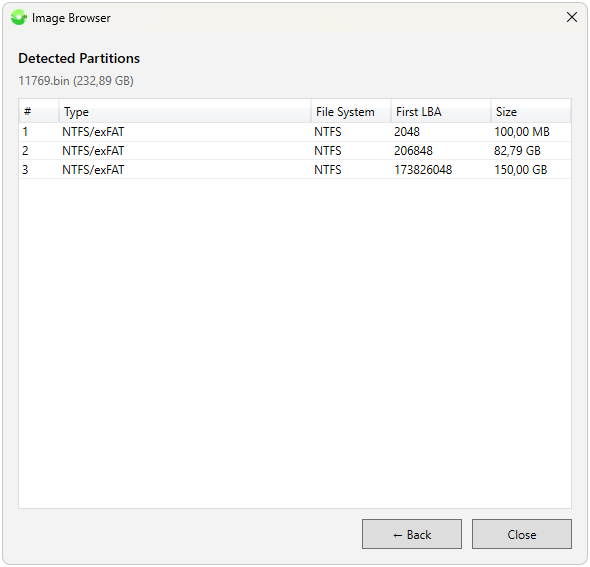Click NTFS/exFAT type in partition 1 row
The height and width of the screenshot is (567, 590).
tap(93, 132)
